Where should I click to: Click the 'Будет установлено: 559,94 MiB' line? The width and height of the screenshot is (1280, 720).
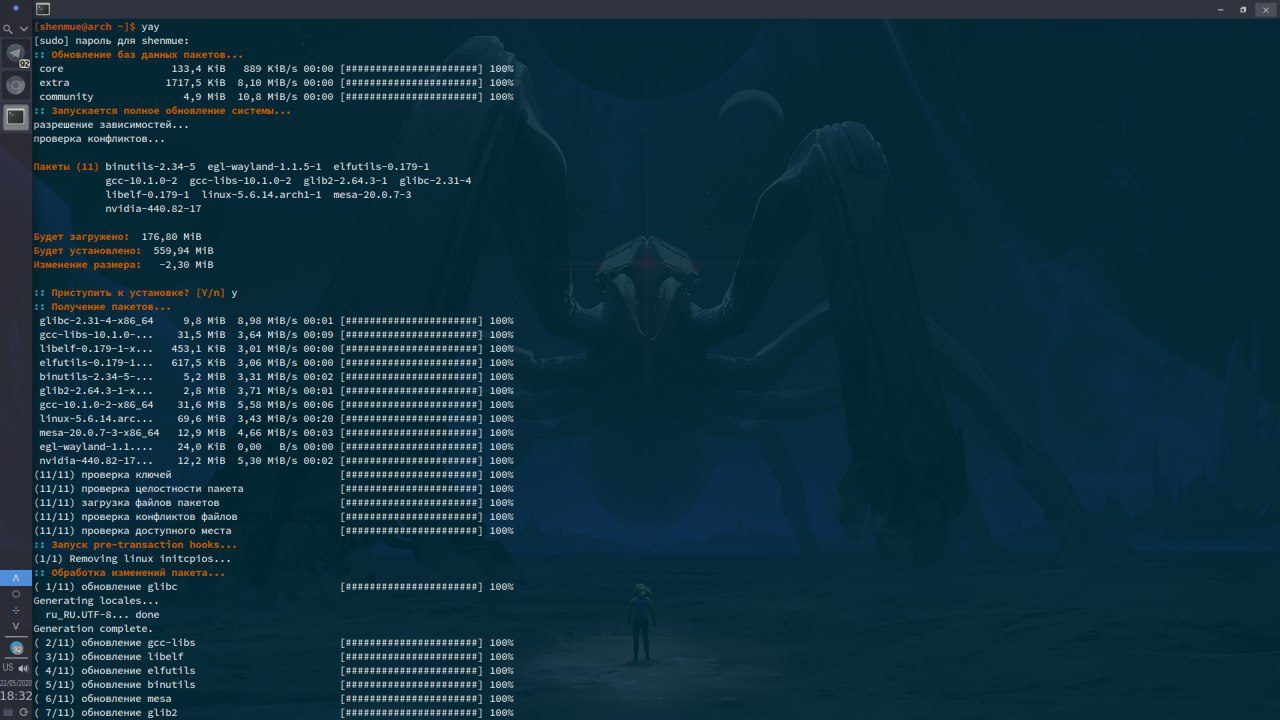[x=123, y=251]
